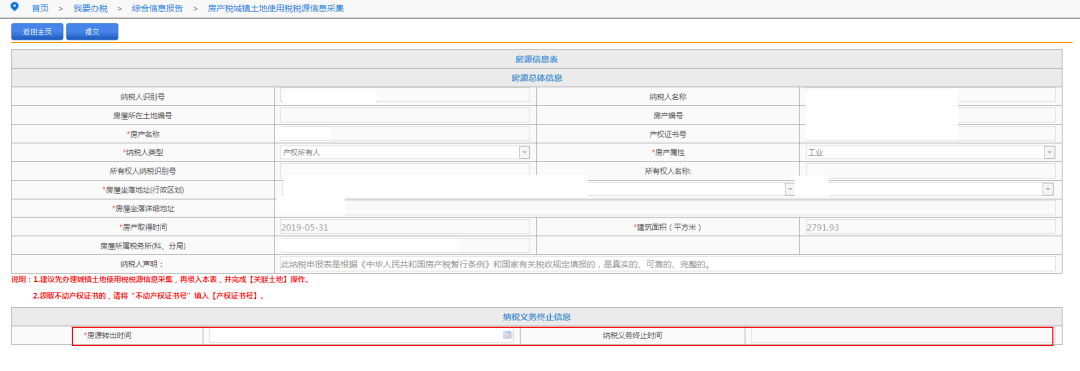Select the 房产属性 combo box showing 工业

coord(931,152)
